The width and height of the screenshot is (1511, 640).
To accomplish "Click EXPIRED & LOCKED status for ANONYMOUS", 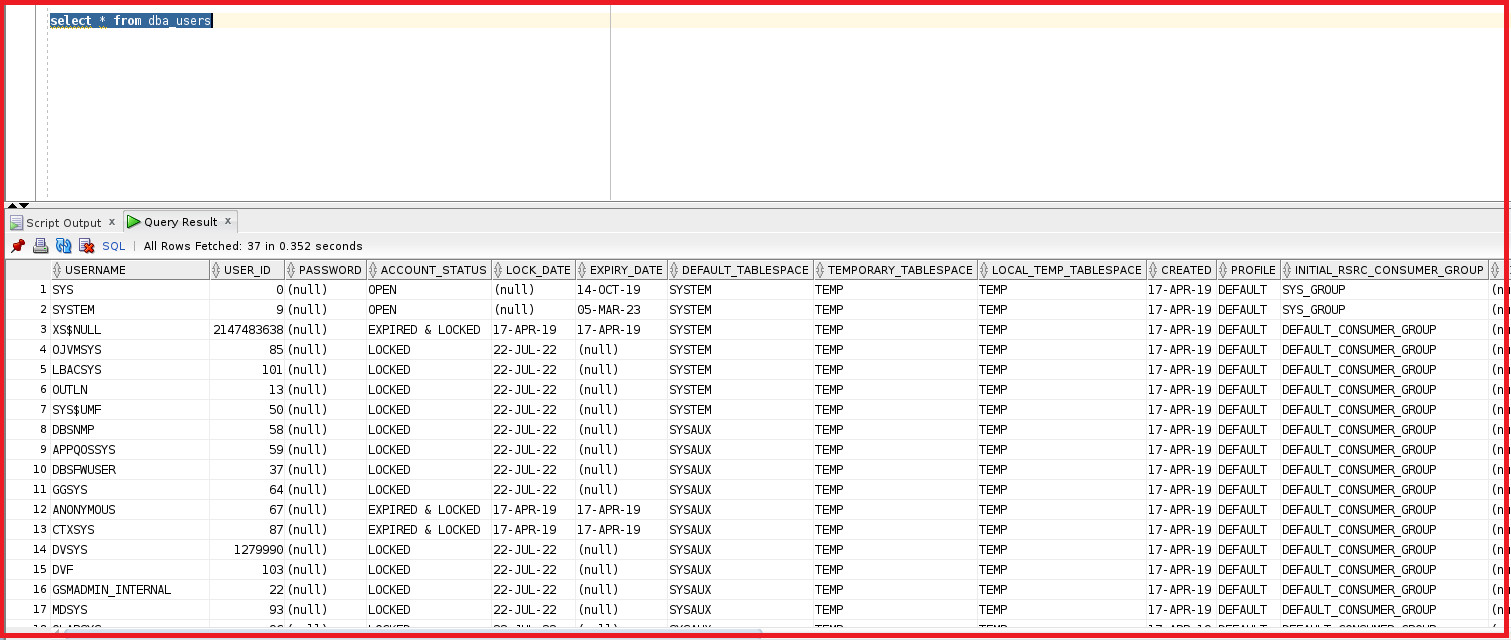I will tap(429, 510).
